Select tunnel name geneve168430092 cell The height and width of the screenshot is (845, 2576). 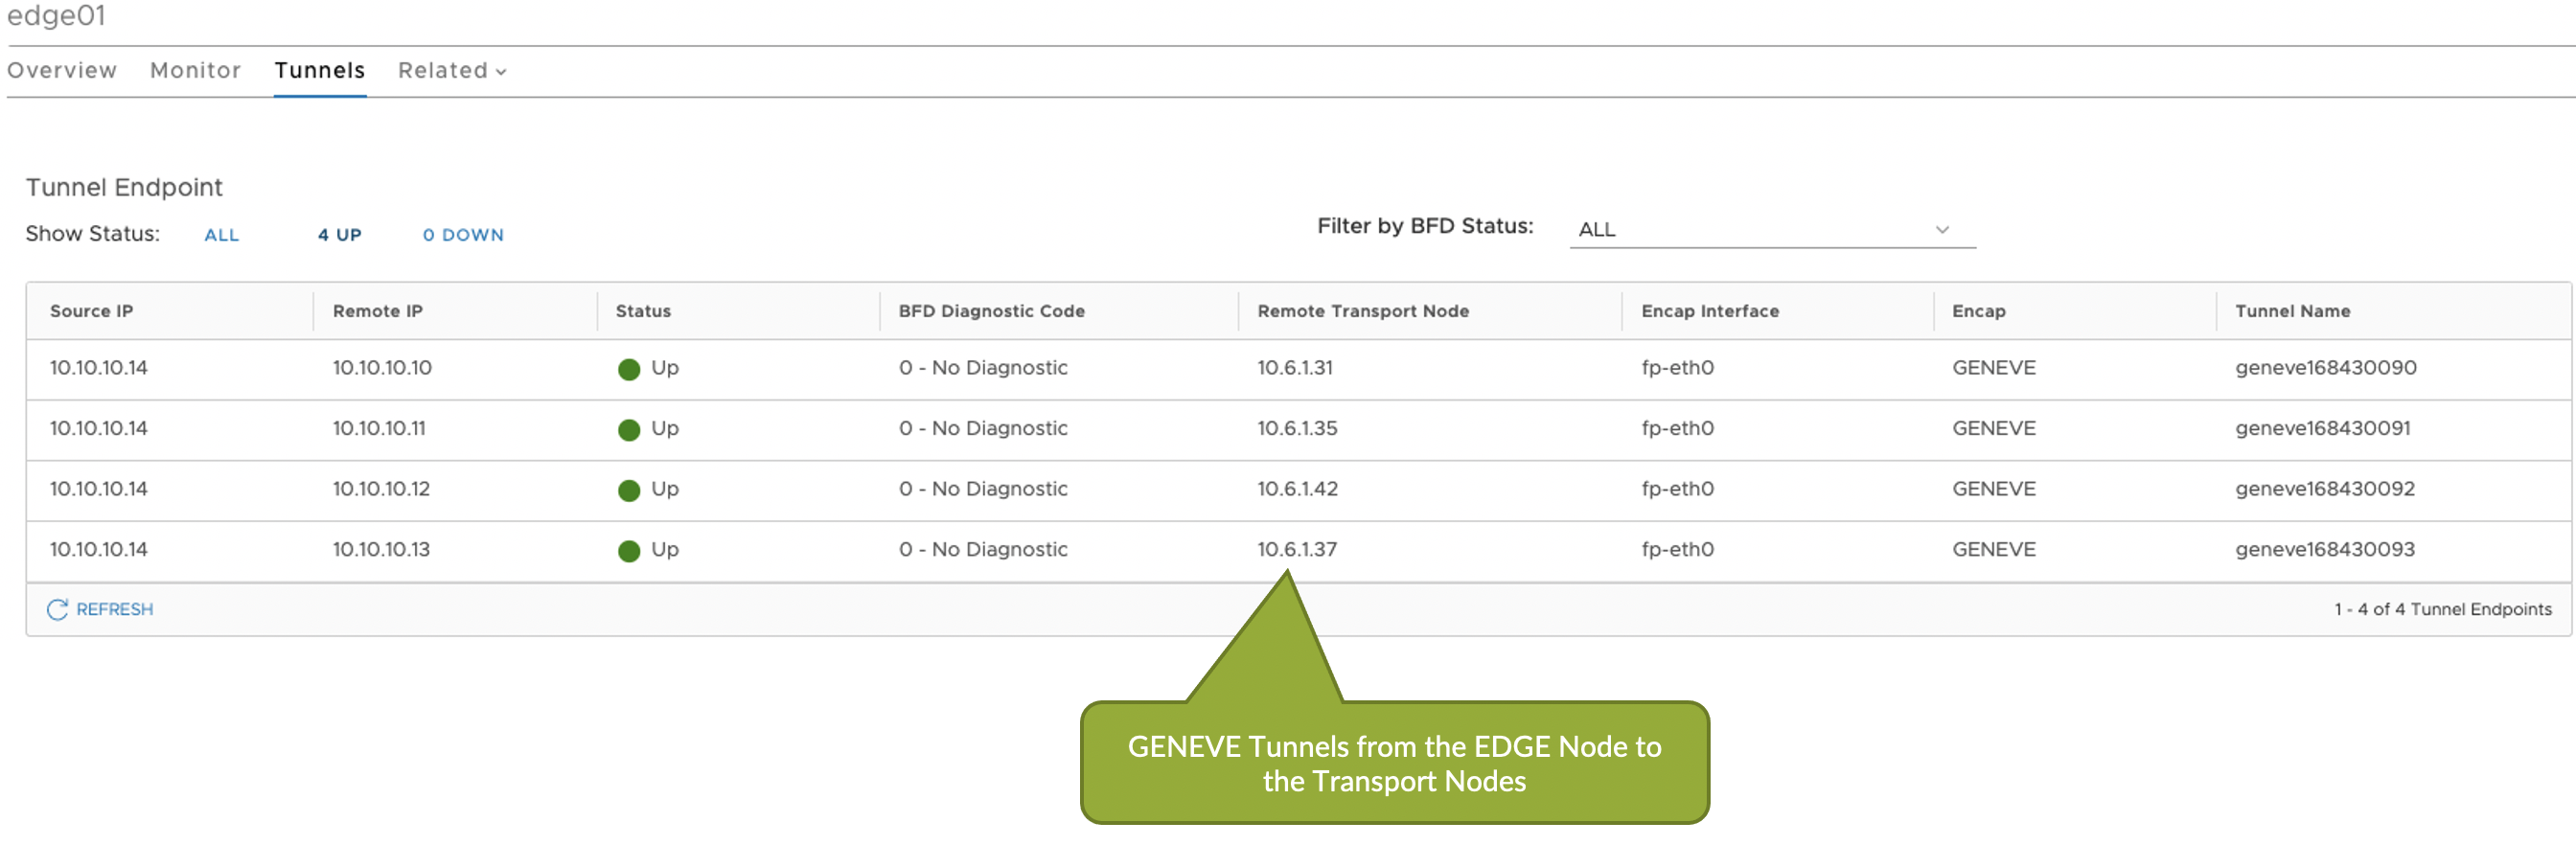pyautogui.click(x=2324, y=489)
